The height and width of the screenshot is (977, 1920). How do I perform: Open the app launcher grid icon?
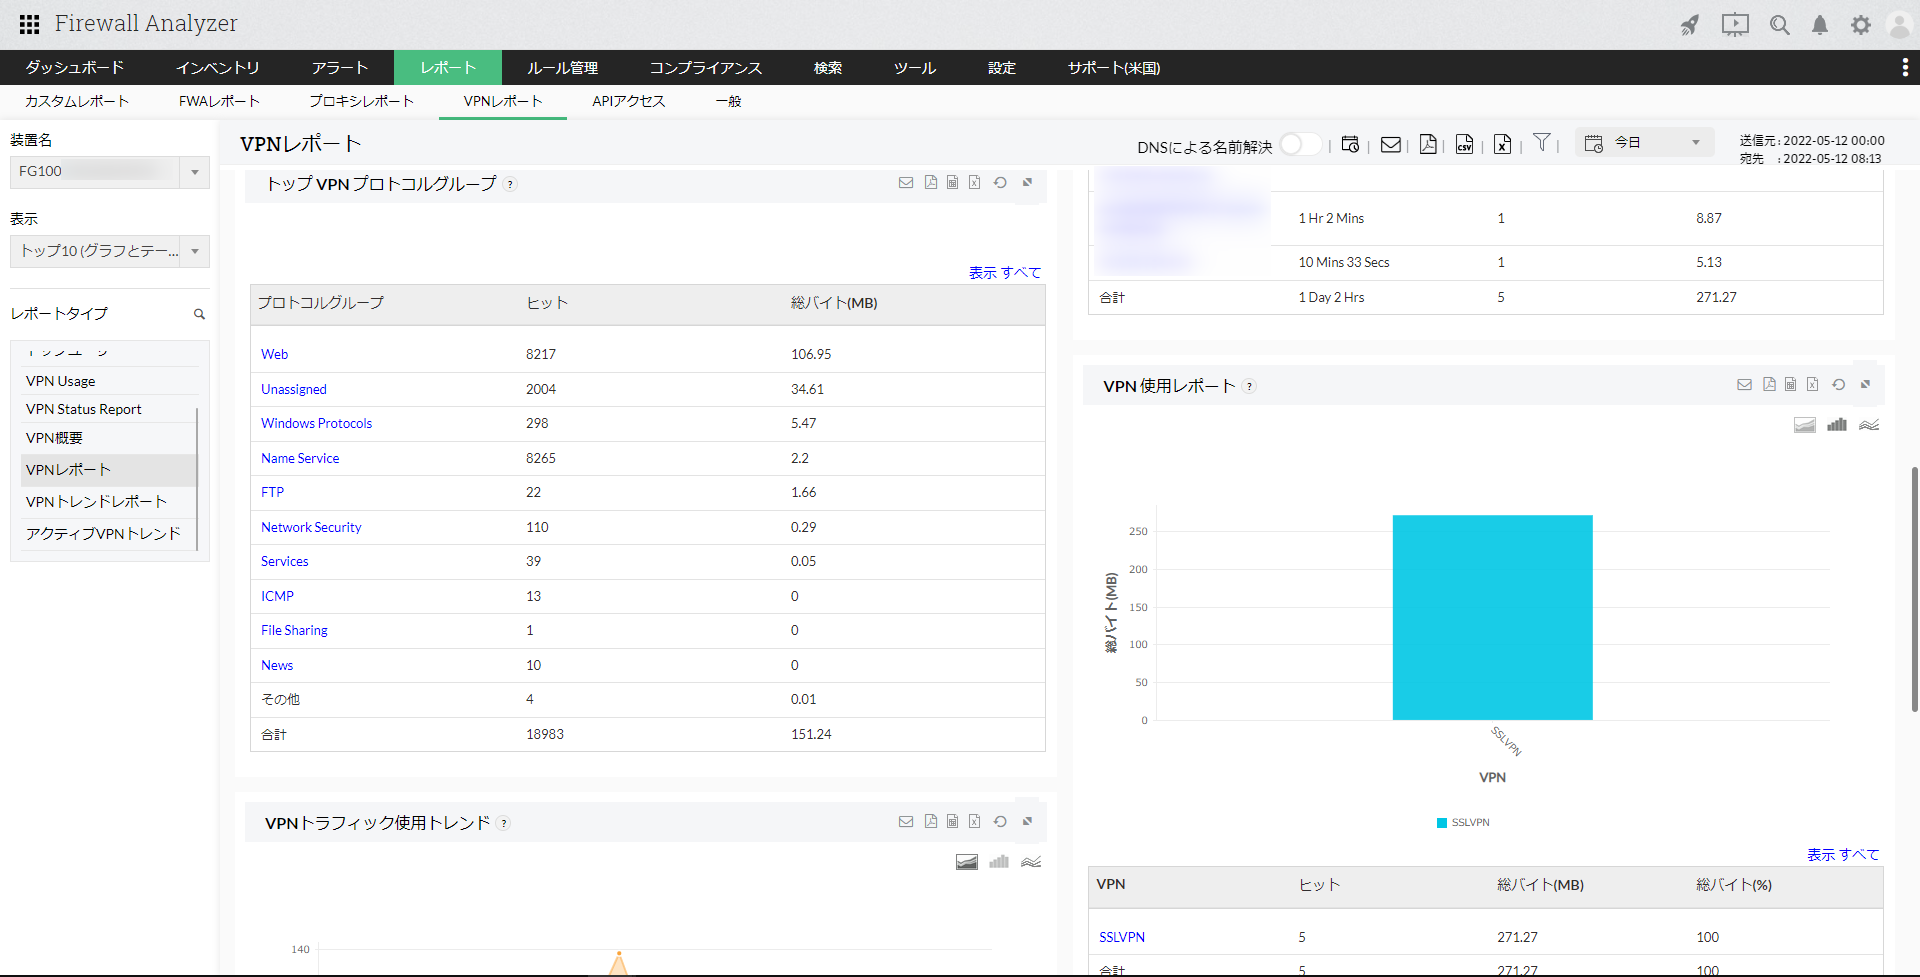coord(30,24)
